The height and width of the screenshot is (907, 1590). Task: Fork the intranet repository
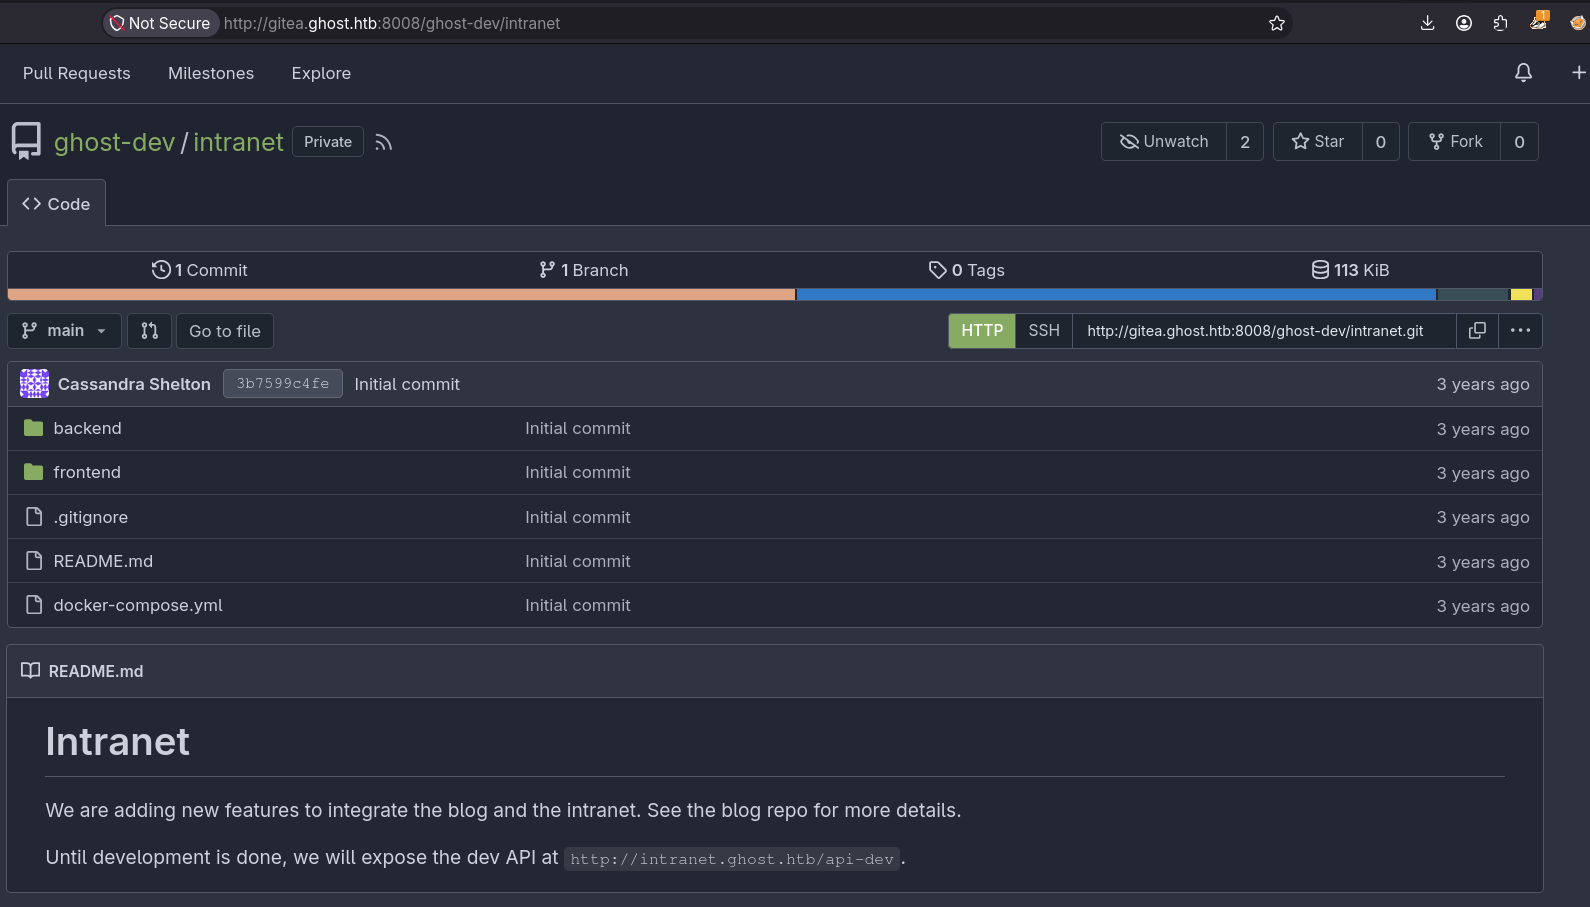pos(1455,142)
